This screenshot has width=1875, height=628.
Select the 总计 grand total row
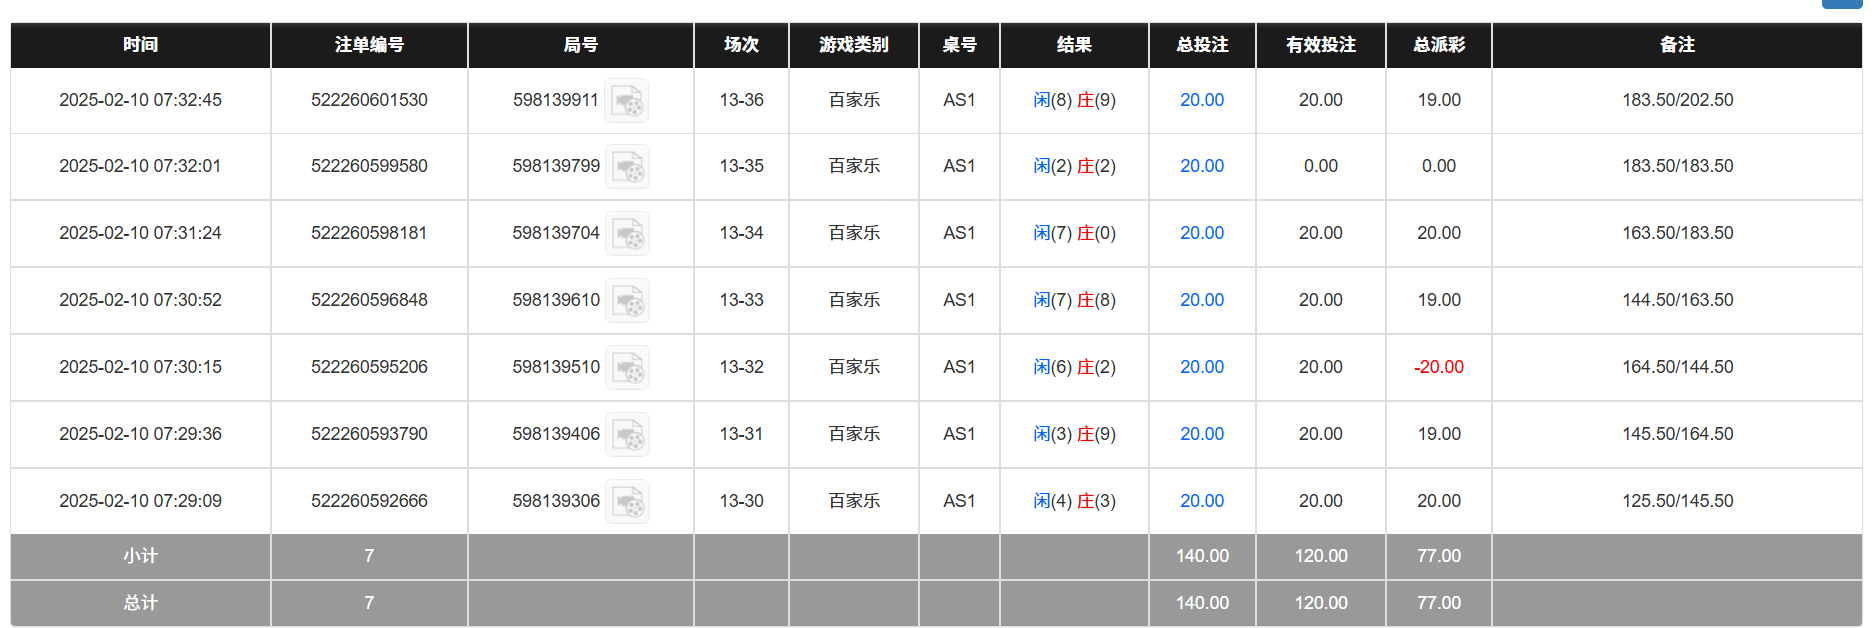pos(139,603)
